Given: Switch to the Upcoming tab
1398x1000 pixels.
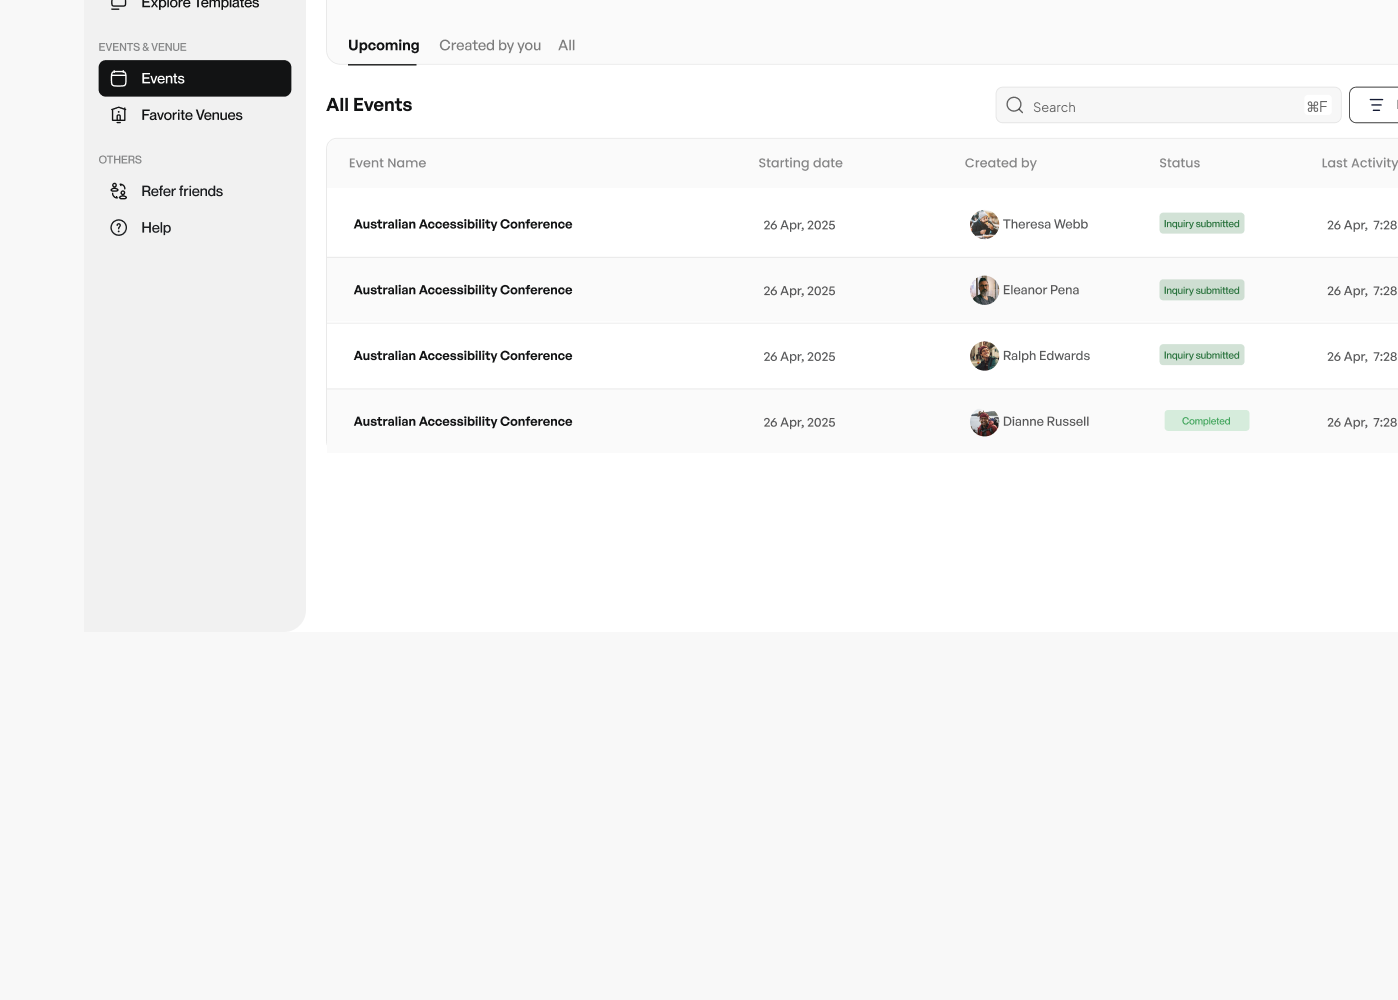Looking at the screenshot, I should click(x=383, y=45).
